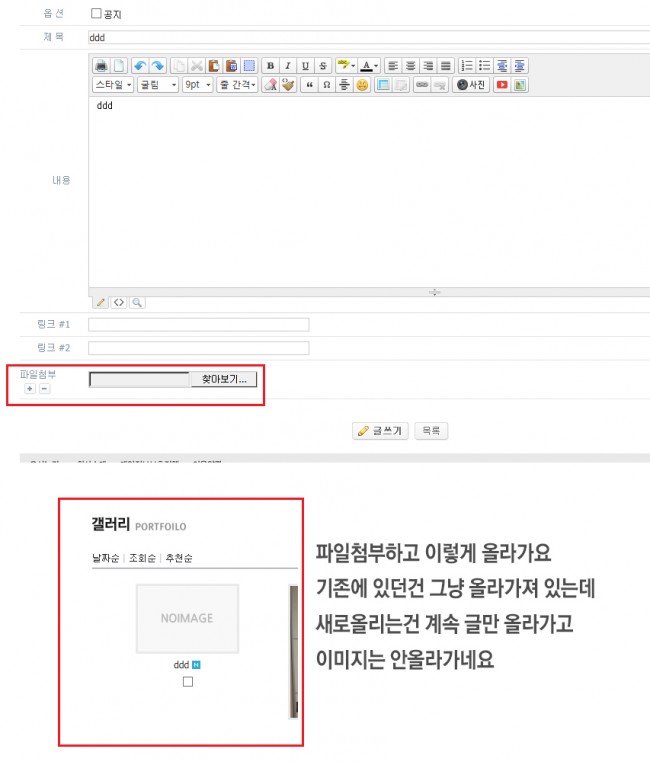
Task: Insert horizontal line icon
Action: click(344, 85)
